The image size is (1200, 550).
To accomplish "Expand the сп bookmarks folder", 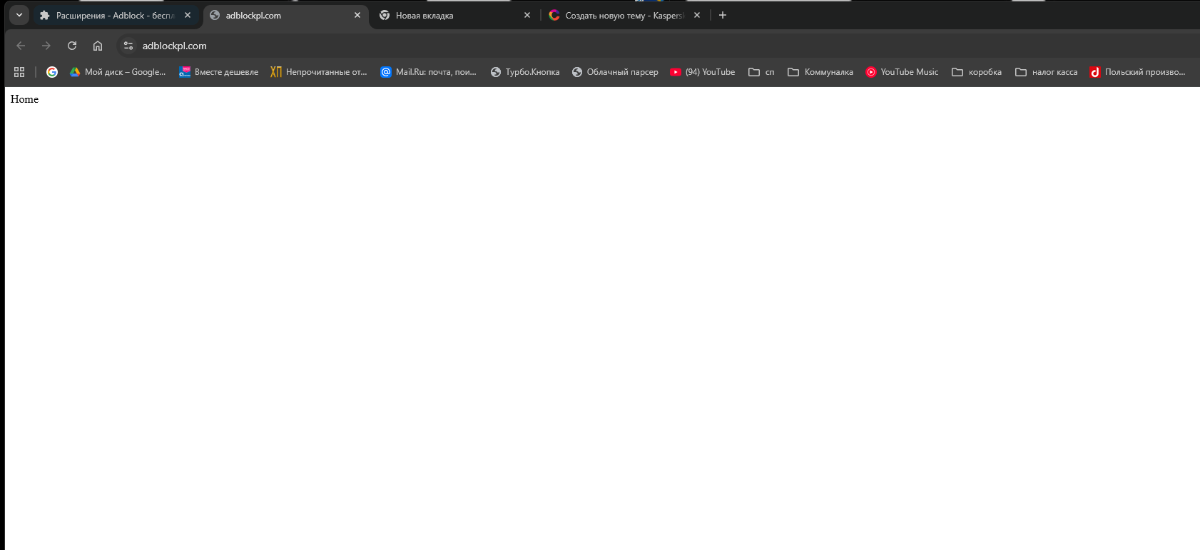I will [761, 72].
